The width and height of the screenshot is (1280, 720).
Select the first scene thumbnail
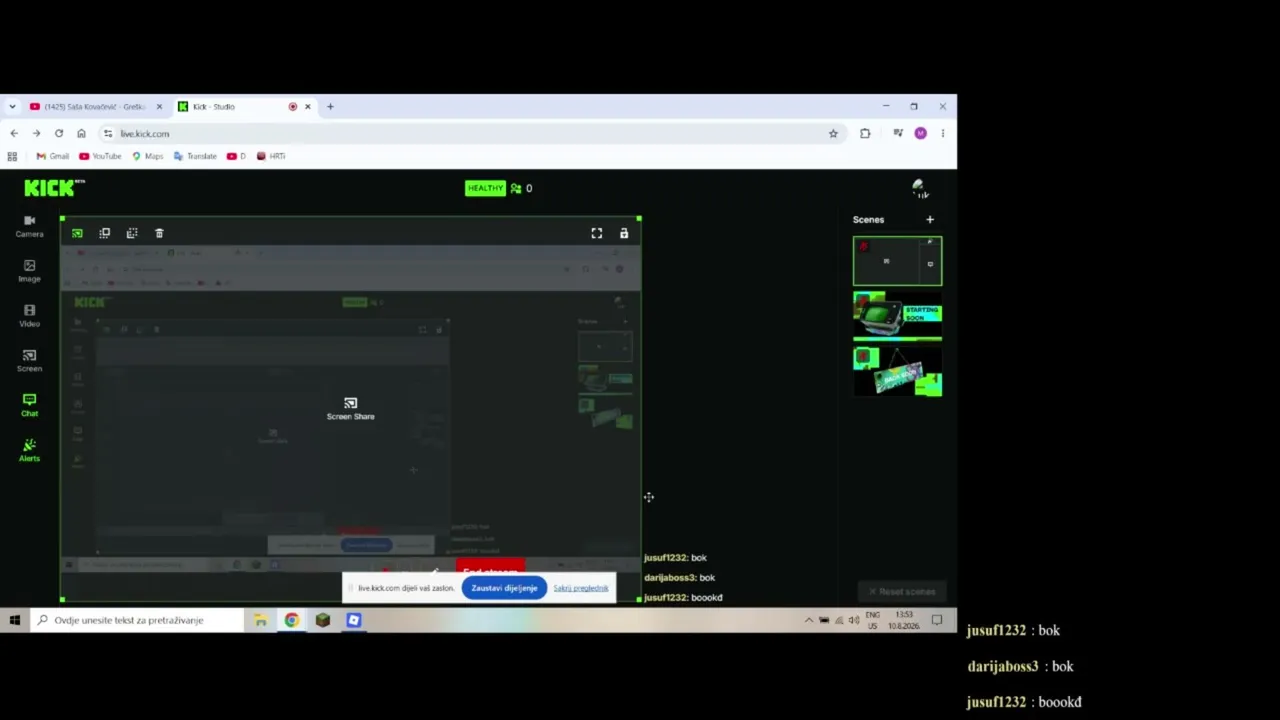click(x=897, y=261)
